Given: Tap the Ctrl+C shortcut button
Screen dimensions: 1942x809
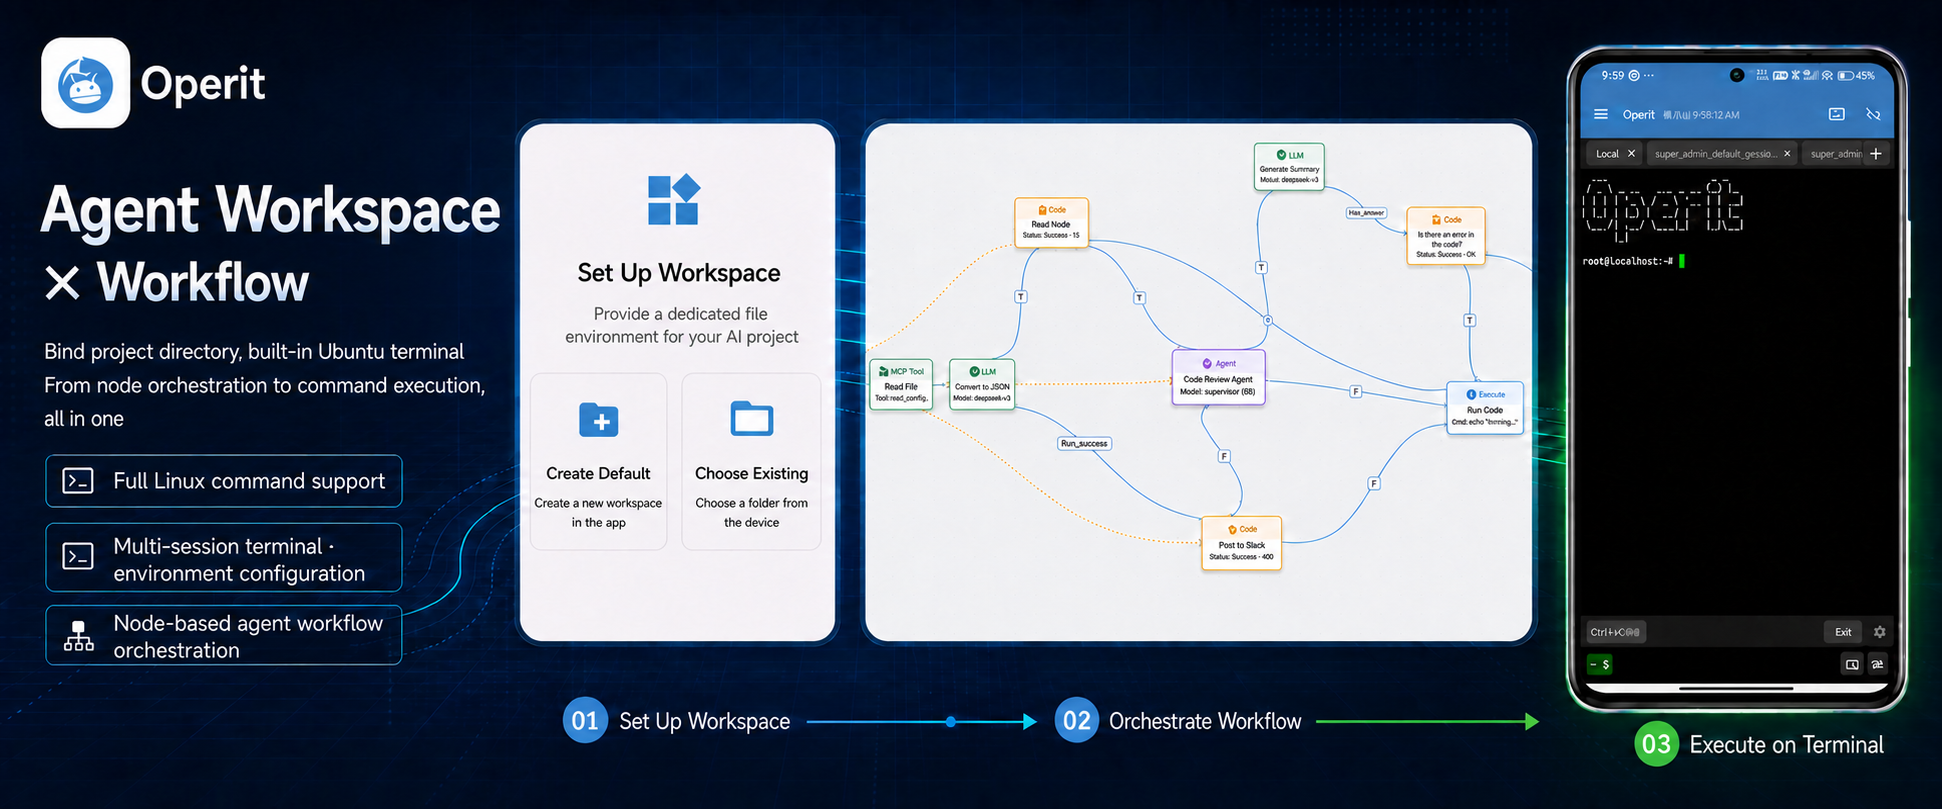Looking at the screenshot, I should click(1615, 632).
